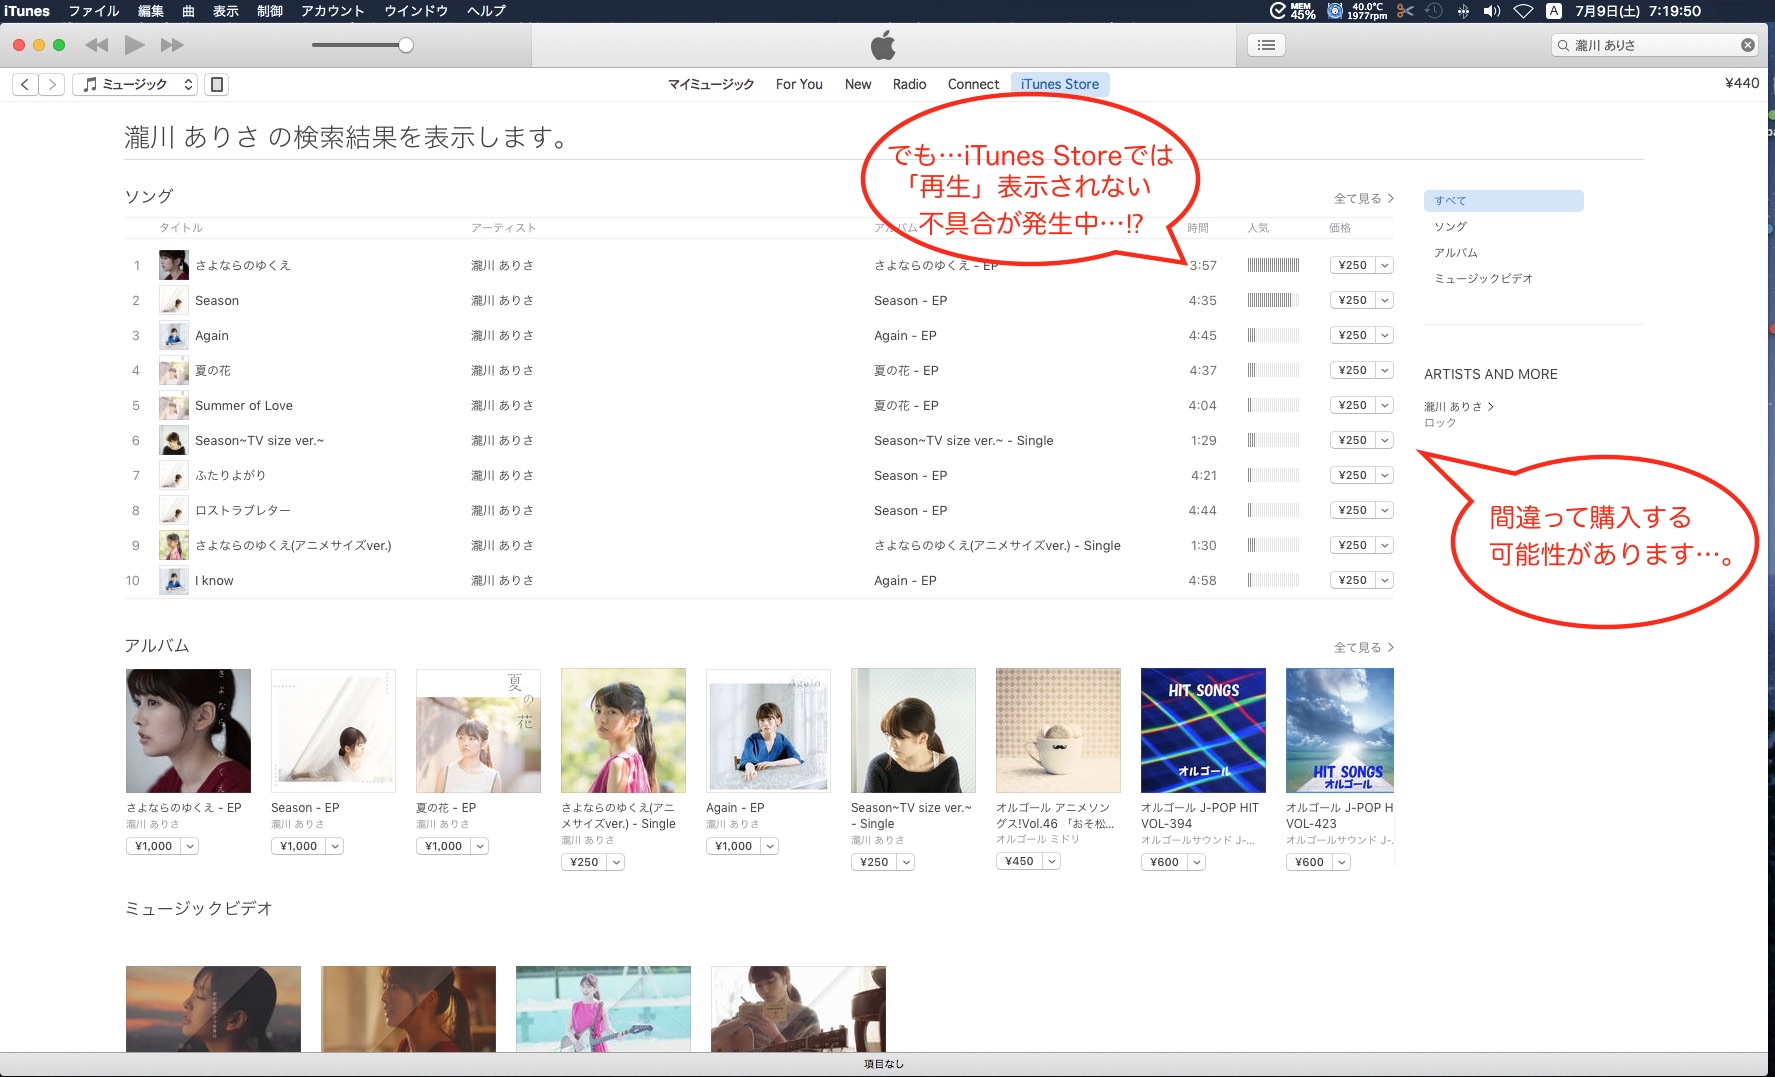Open the アカウント menu

[x=332, y=11]
